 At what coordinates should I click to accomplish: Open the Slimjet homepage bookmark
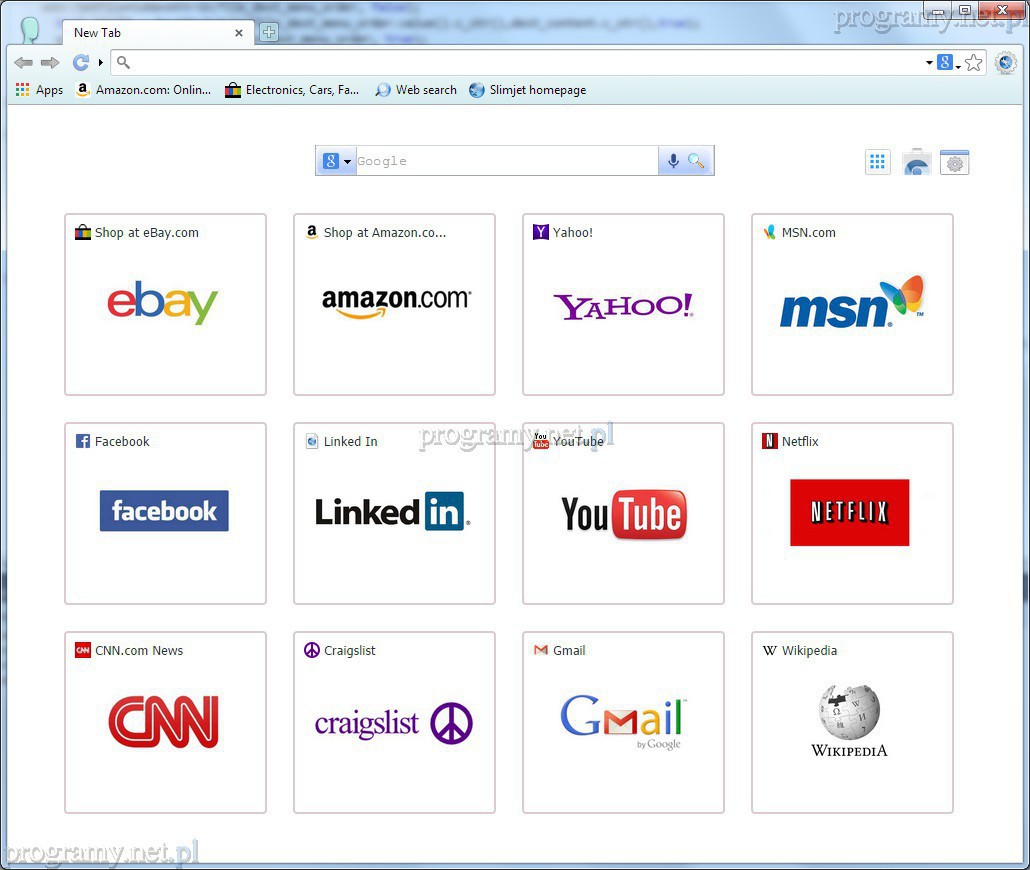527,90
